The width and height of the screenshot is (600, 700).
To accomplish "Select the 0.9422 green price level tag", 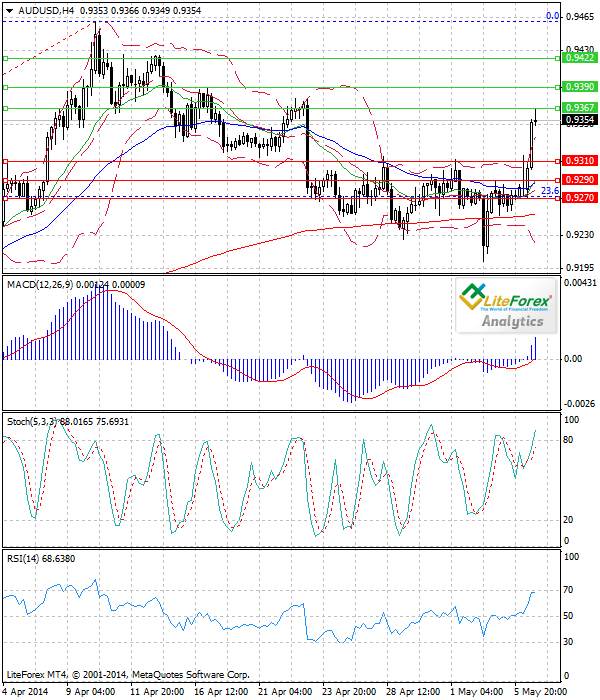I will (x=580, y=59).
